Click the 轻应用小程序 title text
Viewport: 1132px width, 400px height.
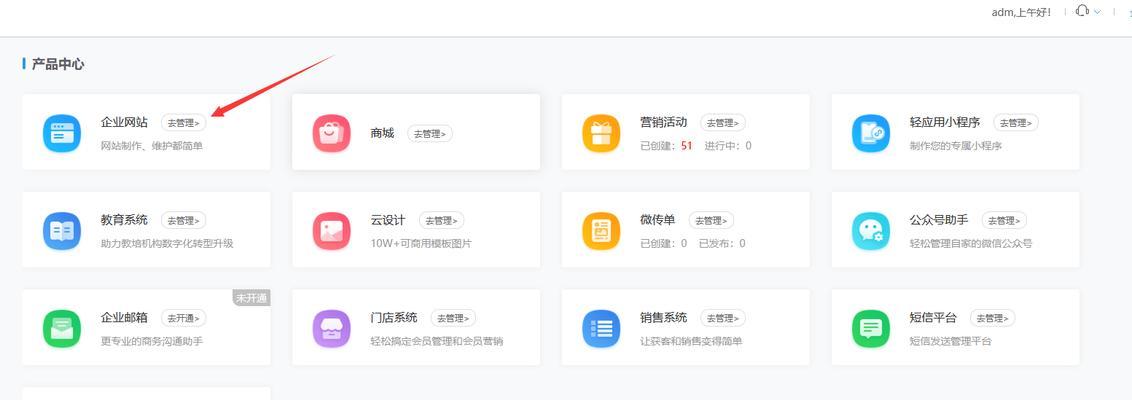[x=945, y=123]
